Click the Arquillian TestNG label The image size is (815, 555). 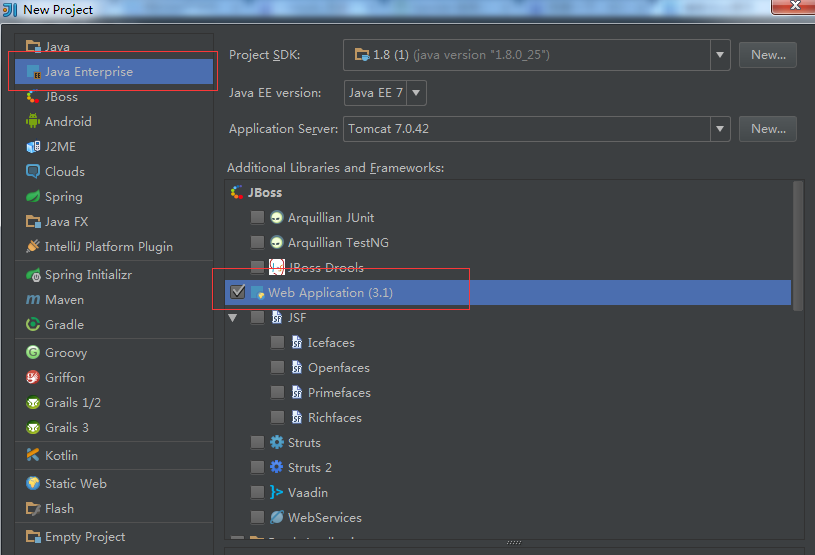pyautogui.click(x=338, y=243)
